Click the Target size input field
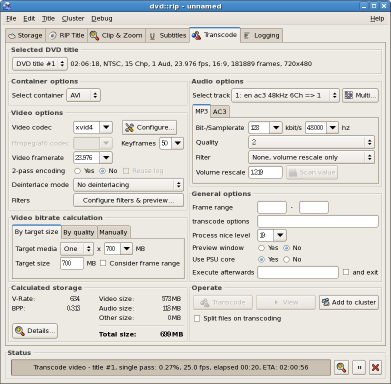The width and height of the screenshot is (391, 384). click(72, 263)
